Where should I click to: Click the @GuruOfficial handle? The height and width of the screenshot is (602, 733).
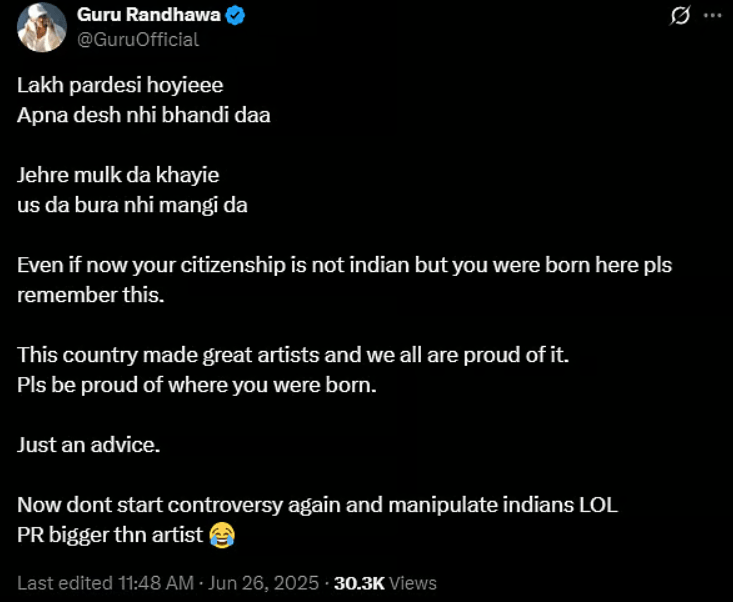[x=138, y=40]
